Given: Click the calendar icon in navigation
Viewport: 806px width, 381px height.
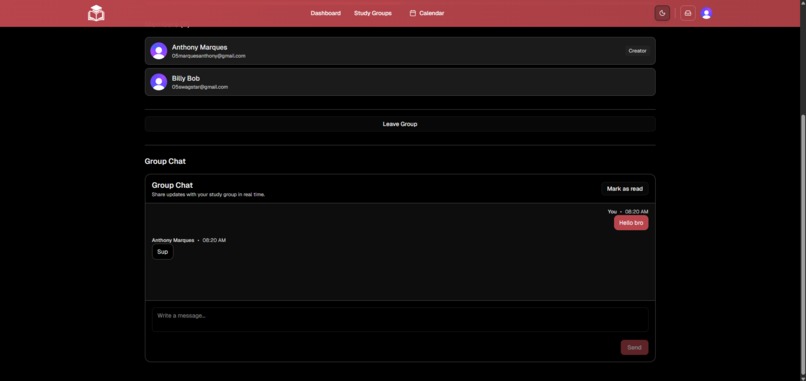Looking at the screenshot, I should [412, 13].
